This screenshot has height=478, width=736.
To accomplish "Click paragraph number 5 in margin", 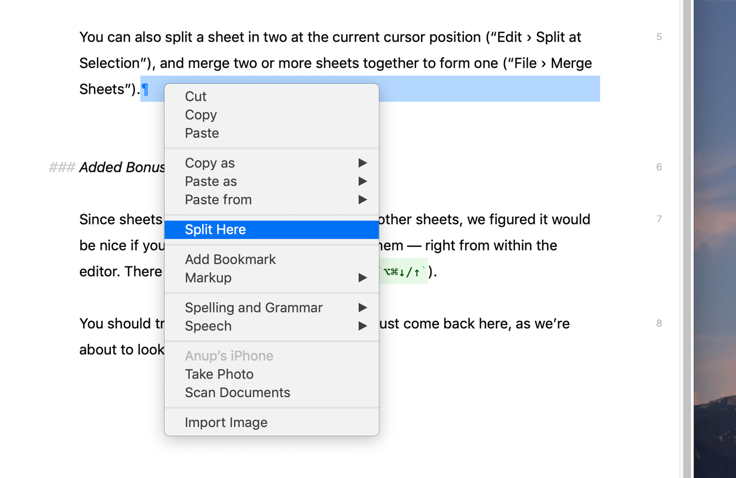I will click(x=659, y=37).
